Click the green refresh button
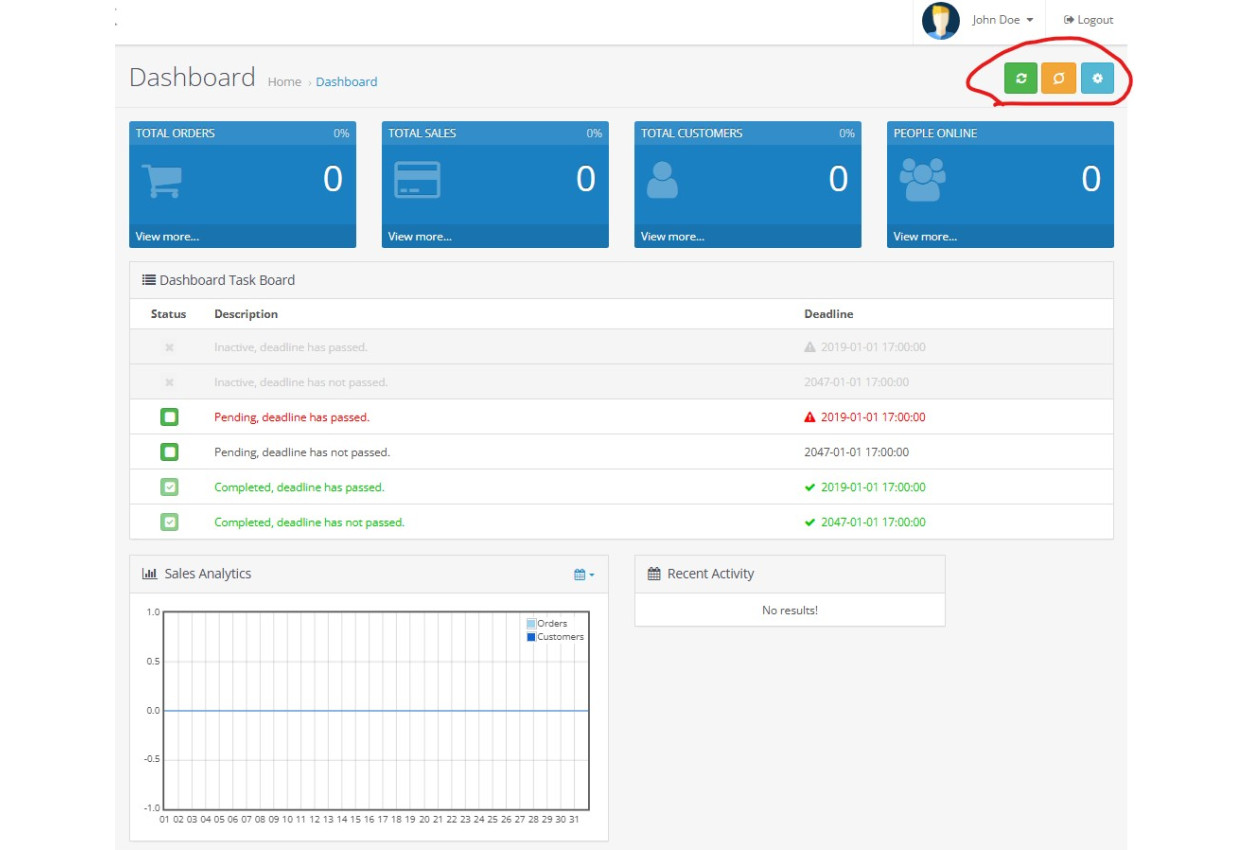 coord(1021,78)
